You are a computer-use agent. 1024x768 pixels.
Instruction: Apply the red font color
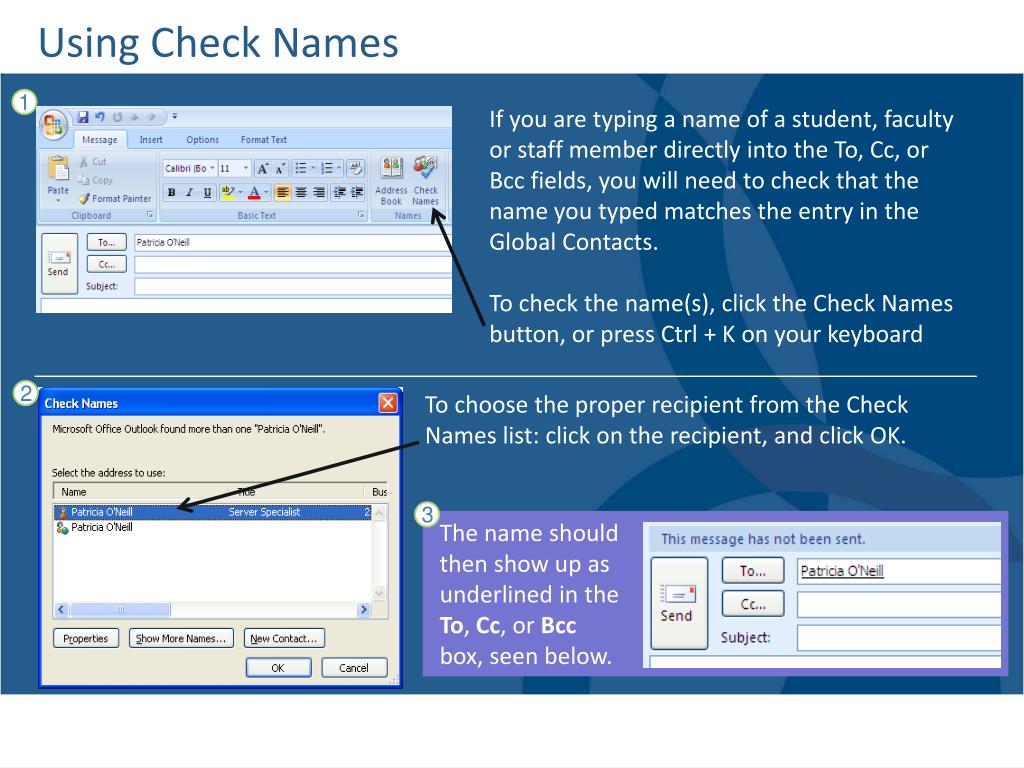[254, 192]
